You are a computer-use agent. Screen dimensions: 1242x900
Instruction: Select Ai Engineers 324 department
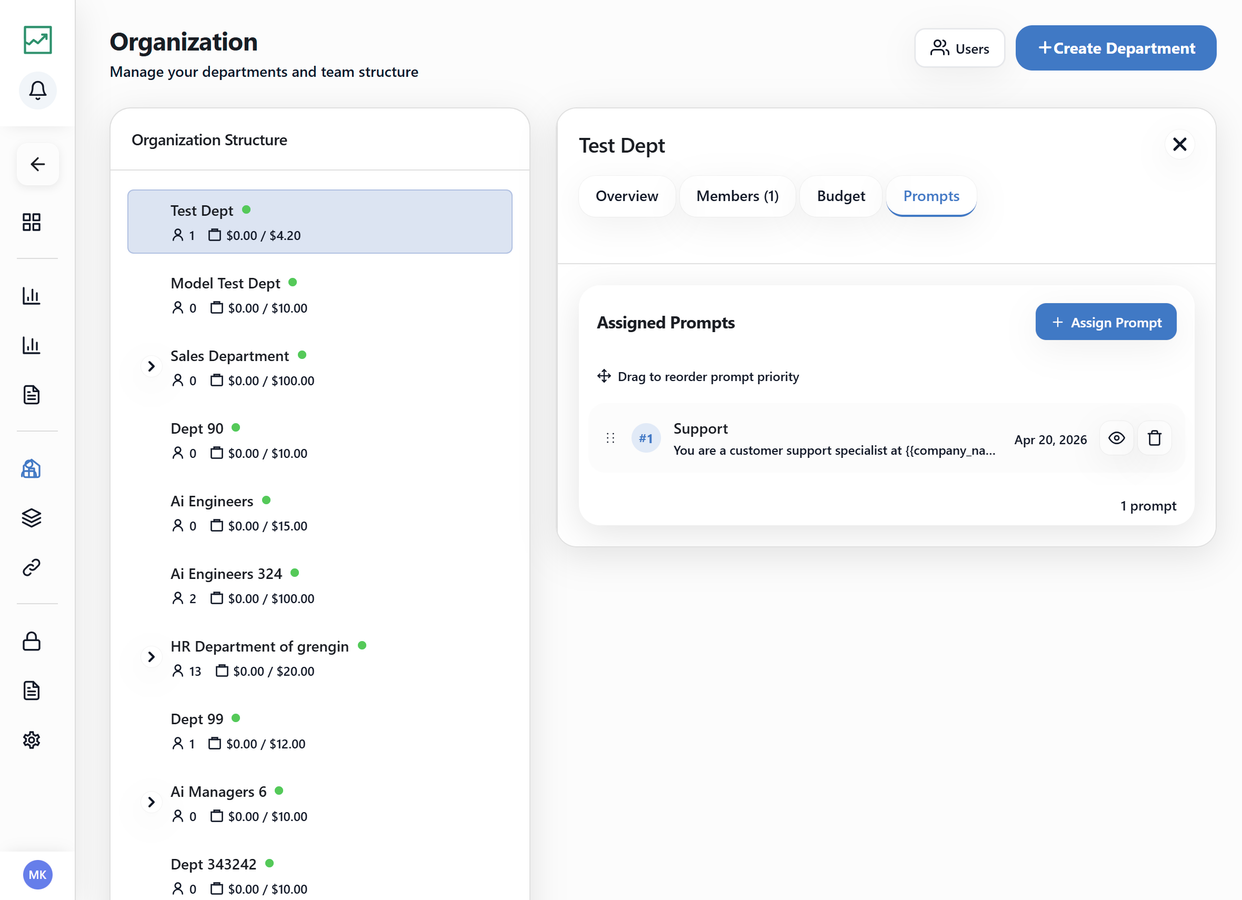320,585
